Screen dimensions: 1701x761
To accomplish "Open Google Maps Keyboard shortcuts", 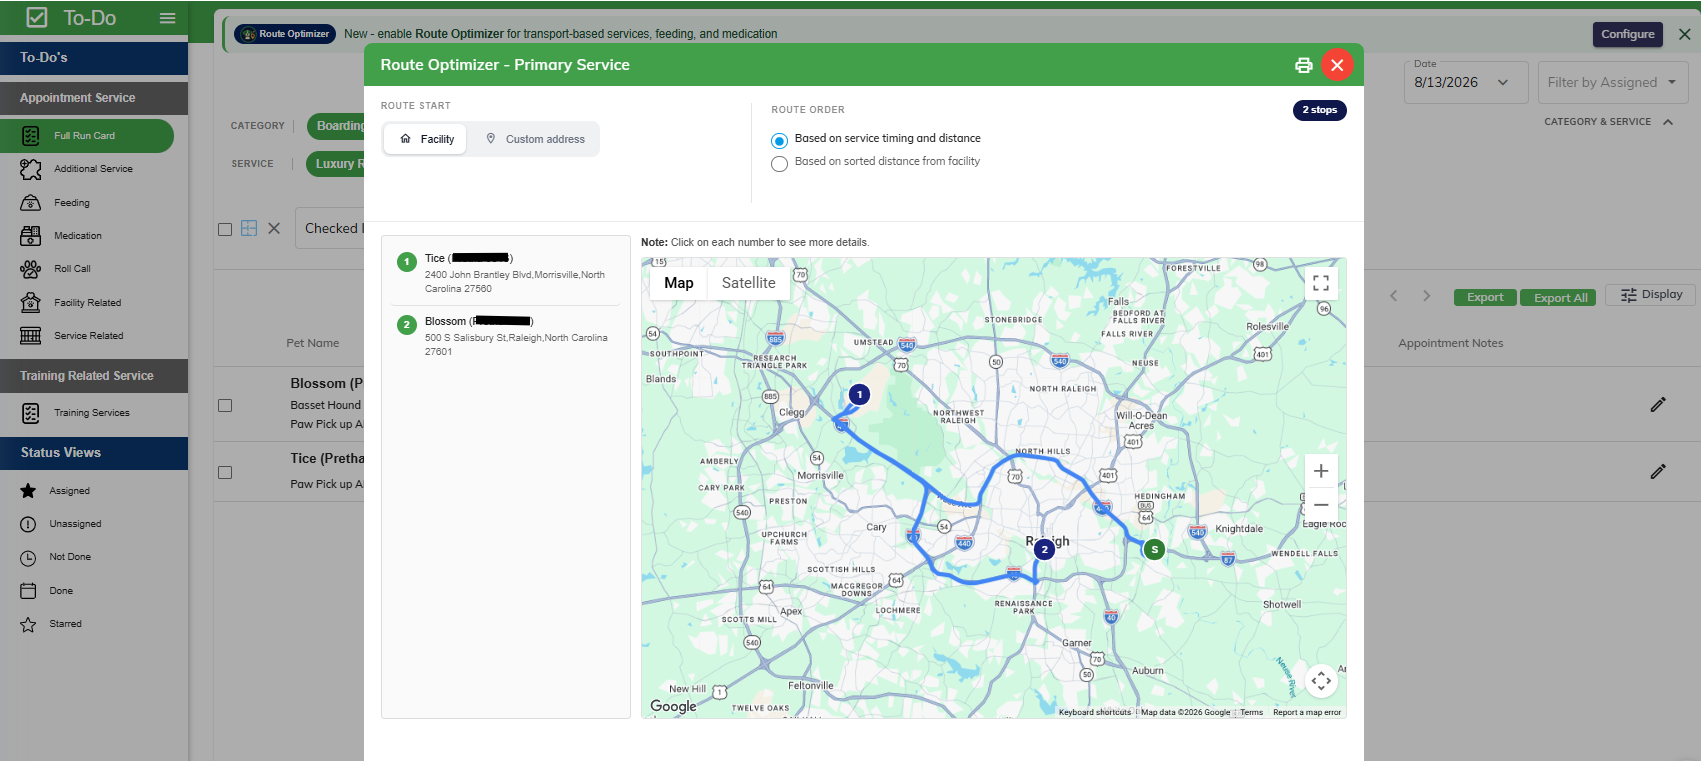I will [1095, 713].
